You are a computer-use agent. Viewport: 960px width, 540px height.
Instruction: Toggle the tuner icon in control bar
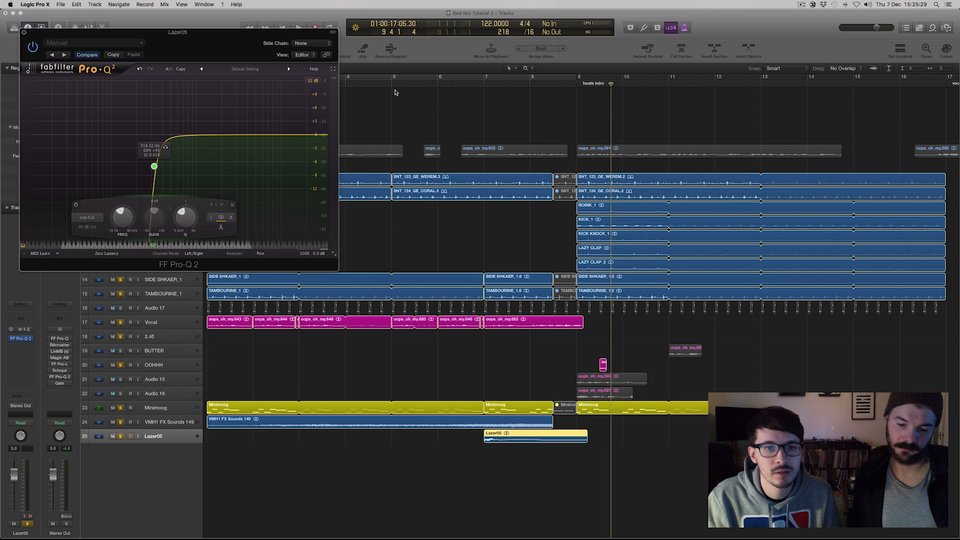644,28
